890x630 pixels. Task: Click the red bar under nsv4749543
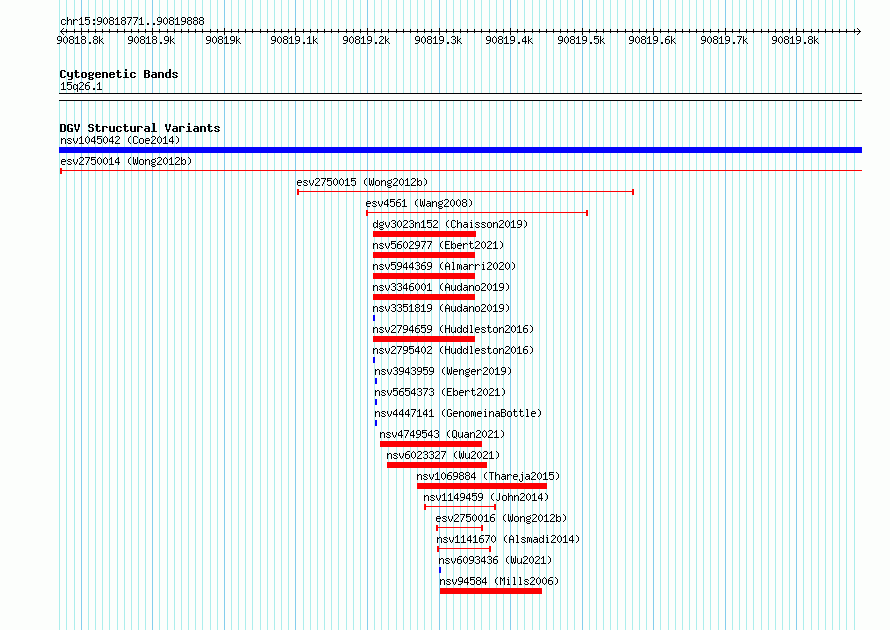tap(431, 444)
